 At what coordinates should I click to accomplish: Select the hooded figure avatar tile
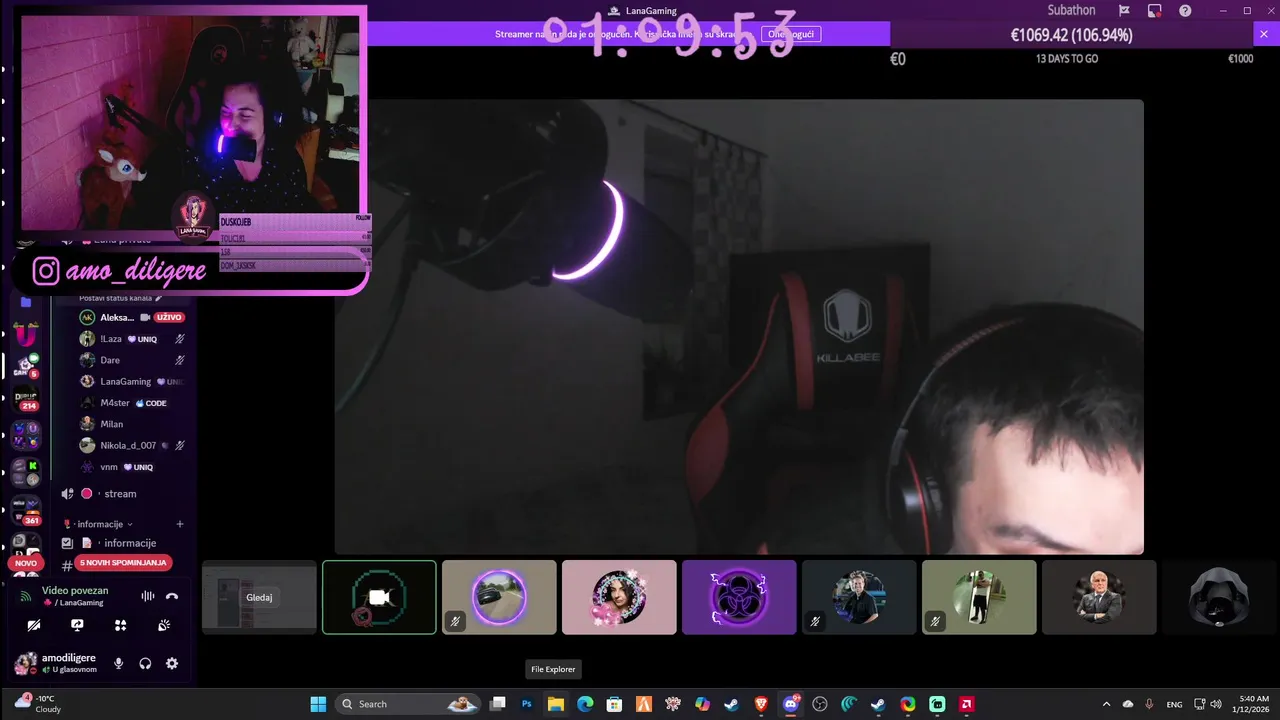click(x=1219, y=597)
